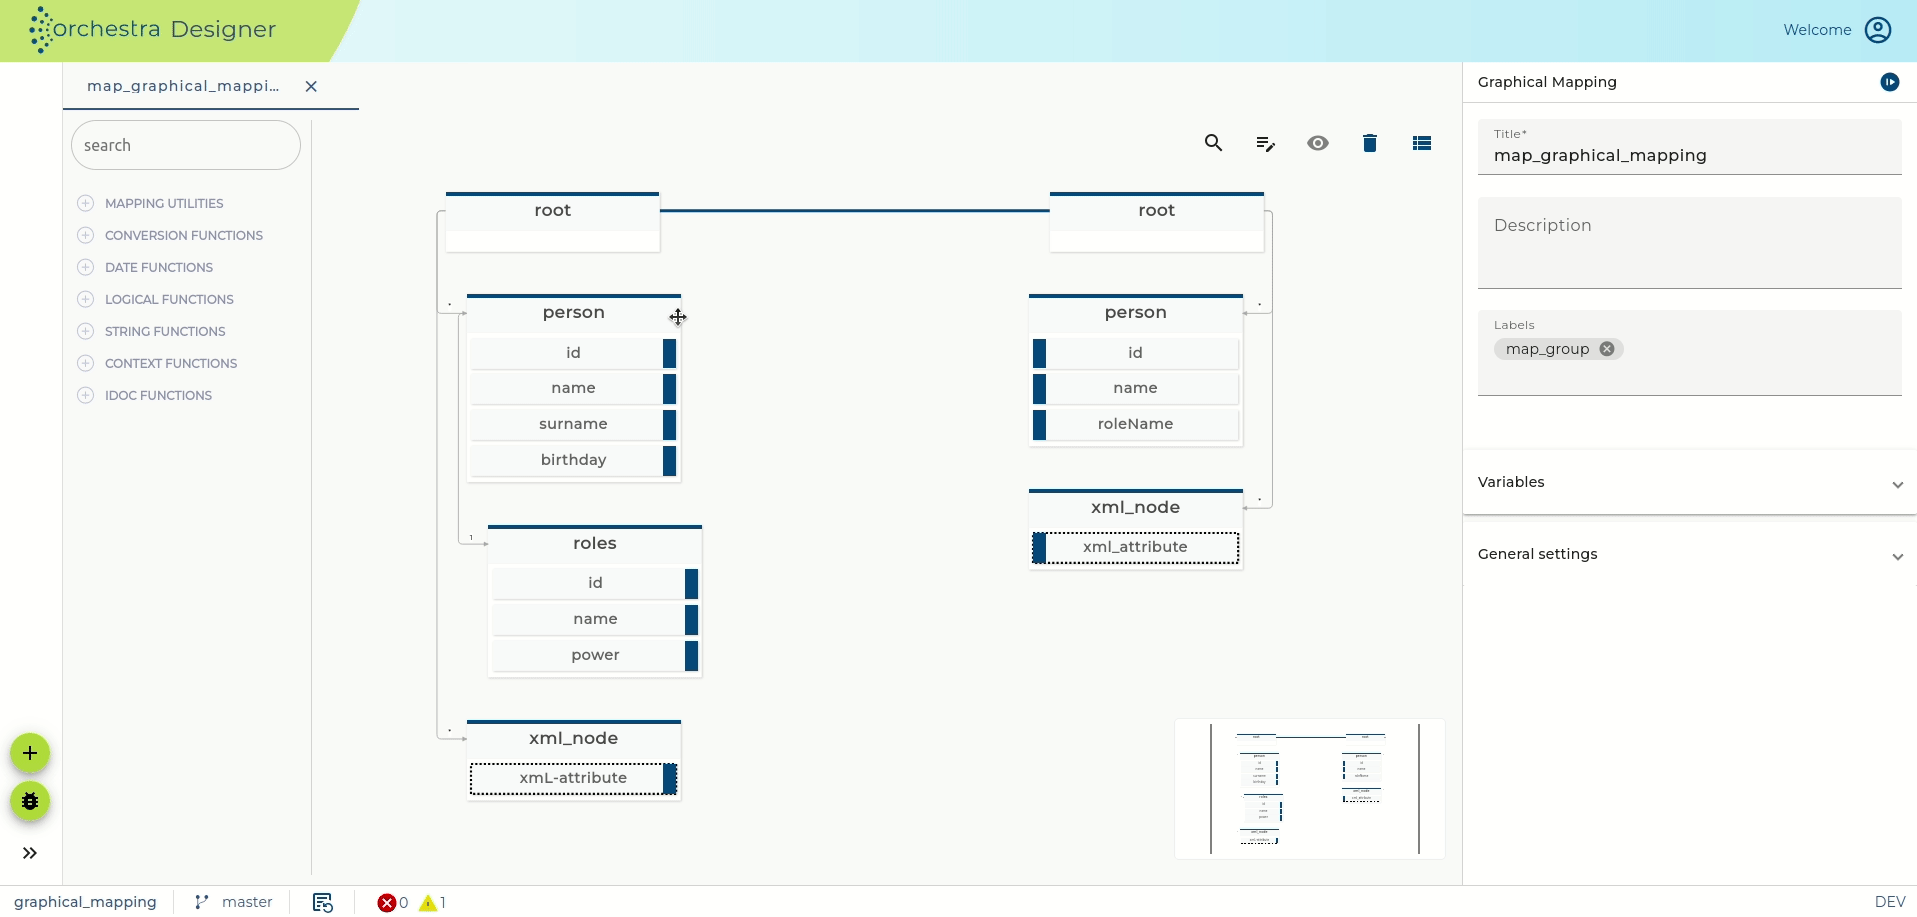Open the user account avatar icon
Viewport: 1917px width, 917px height.
(1878, 30)
